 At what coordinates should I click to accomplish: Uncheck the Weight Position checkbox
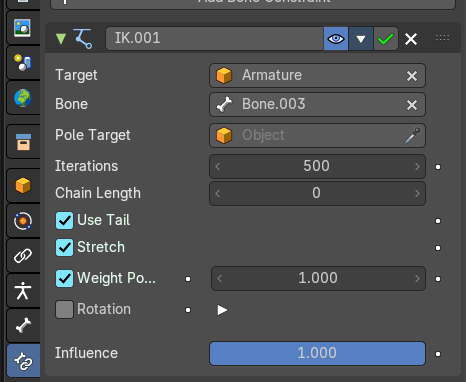pos(64,278)
